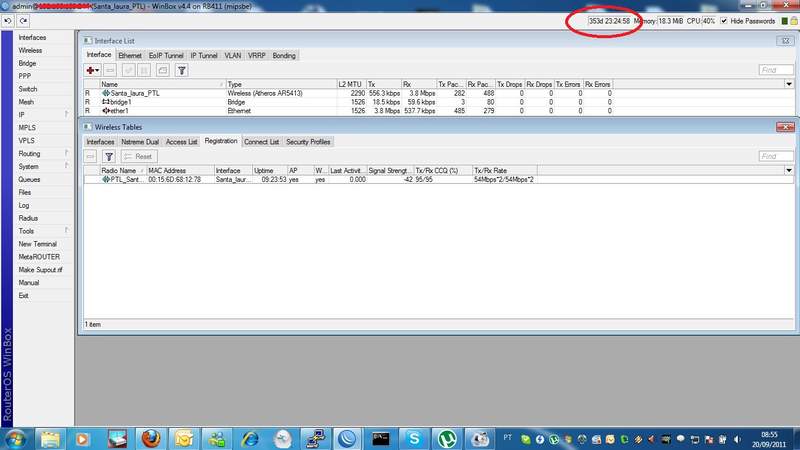Open Windows Media Player from taskbar

coord(82,439)
